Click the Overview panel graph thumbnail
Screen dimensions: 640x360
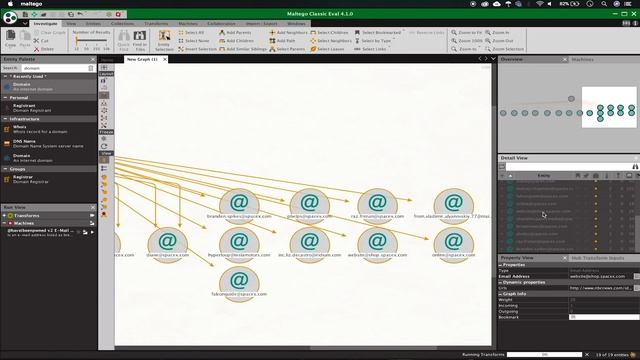click(568, 108)
